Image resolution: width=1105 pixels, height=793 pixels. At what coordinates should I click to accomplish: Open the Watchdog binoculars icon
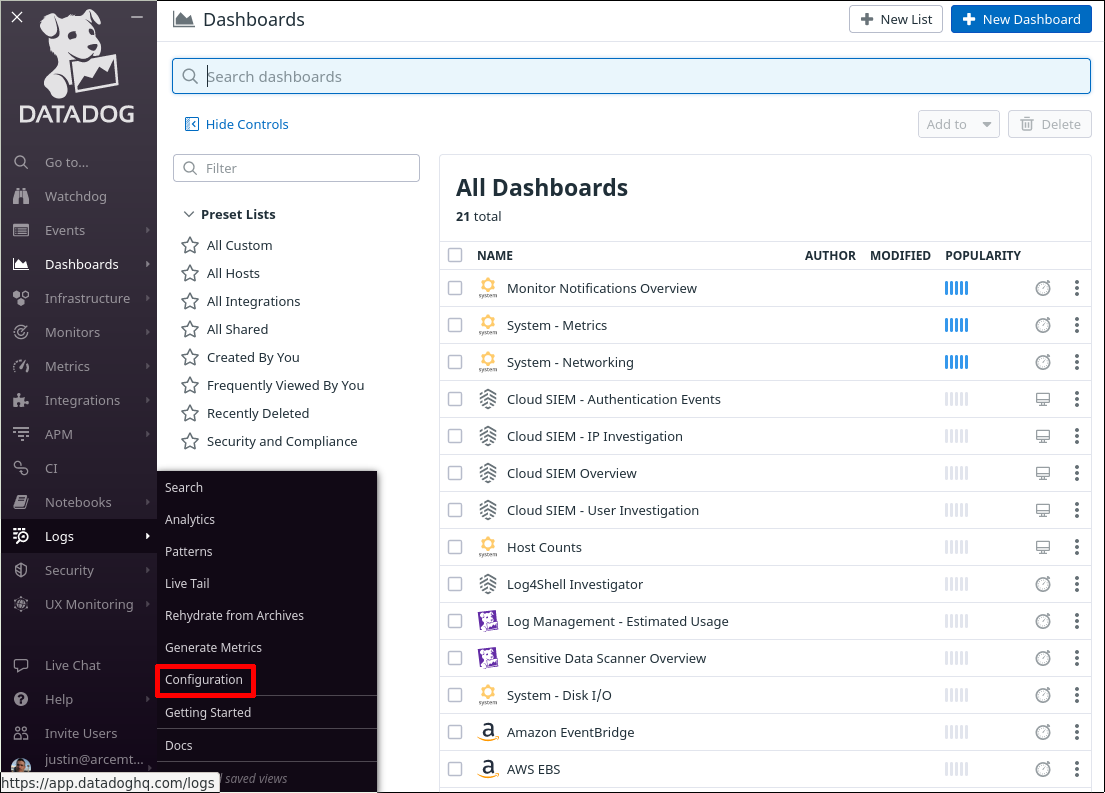[21, 196]
